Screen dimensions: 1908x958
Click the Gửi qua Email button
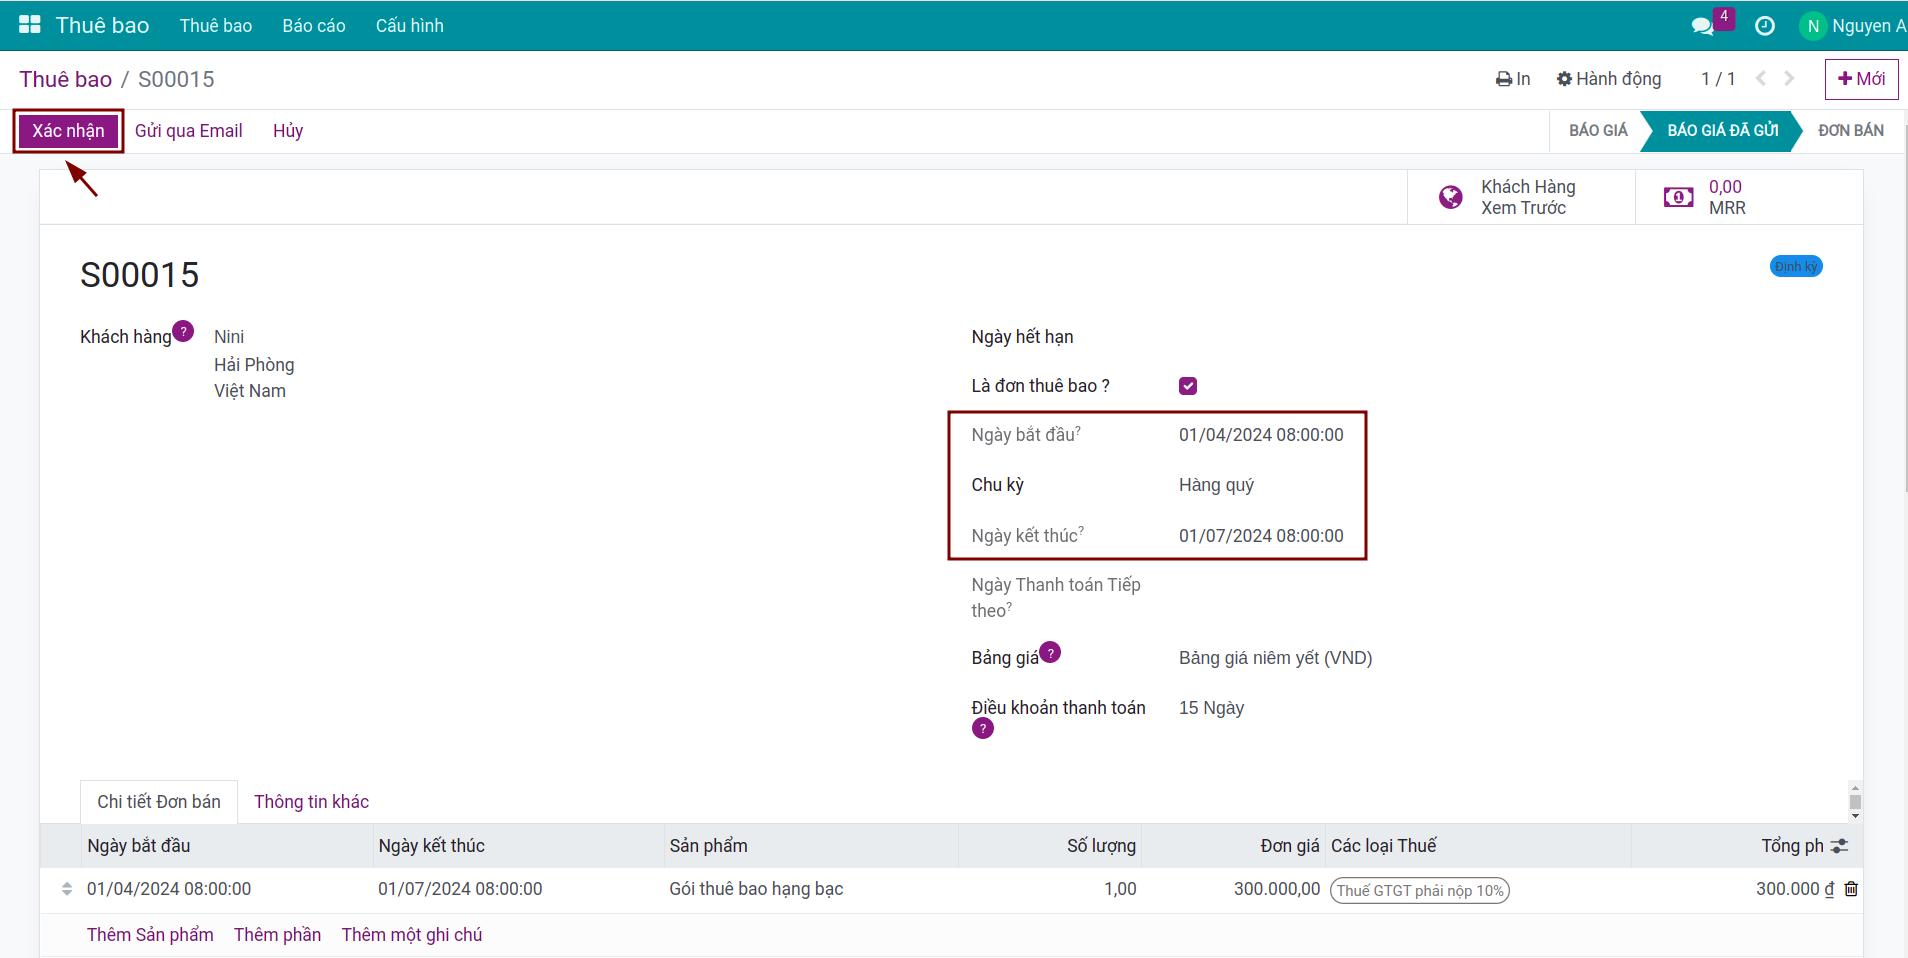(188, 131)
